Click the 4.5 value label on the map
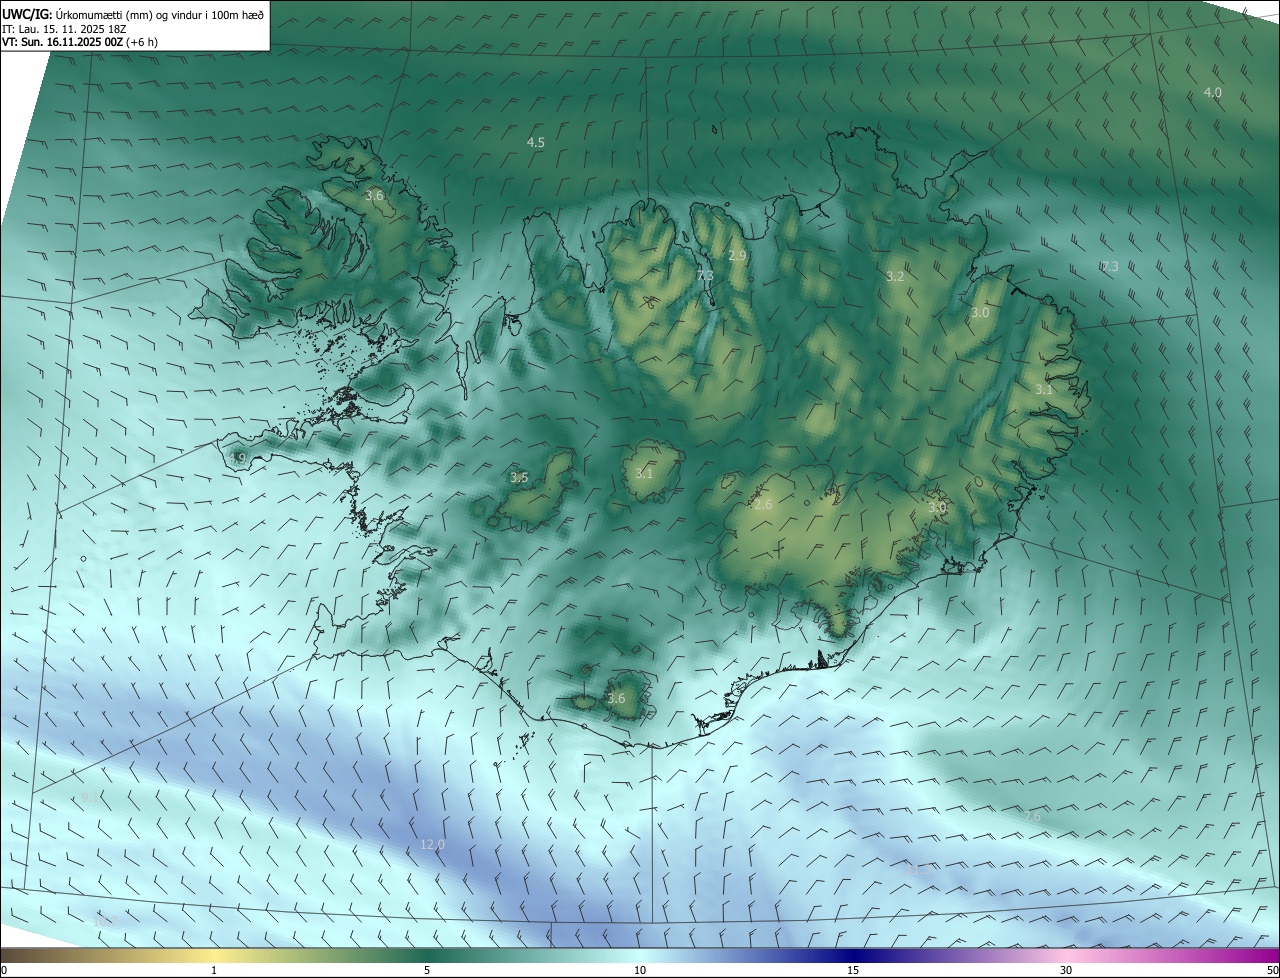Viewport: 1280px width, 978px height. (536, 143)
